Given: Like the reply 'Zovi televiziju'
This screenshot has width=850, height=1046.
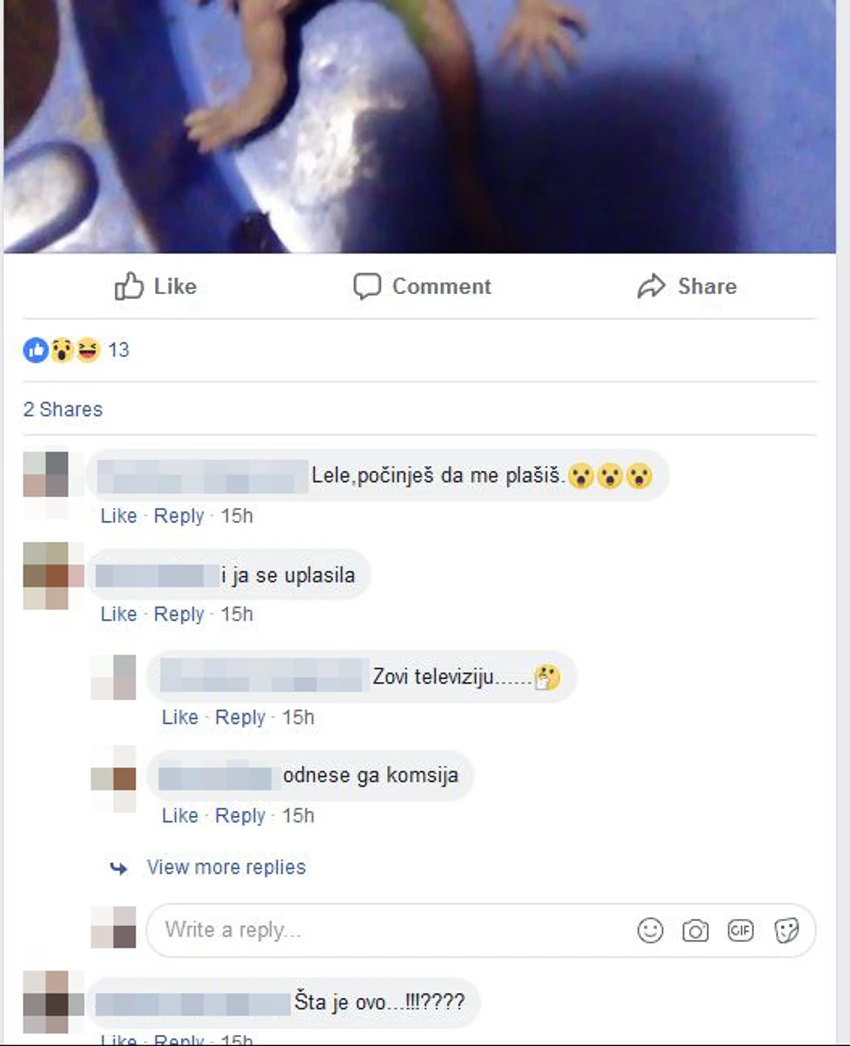Looking at the screenshot, I should (x=180, y=717).
